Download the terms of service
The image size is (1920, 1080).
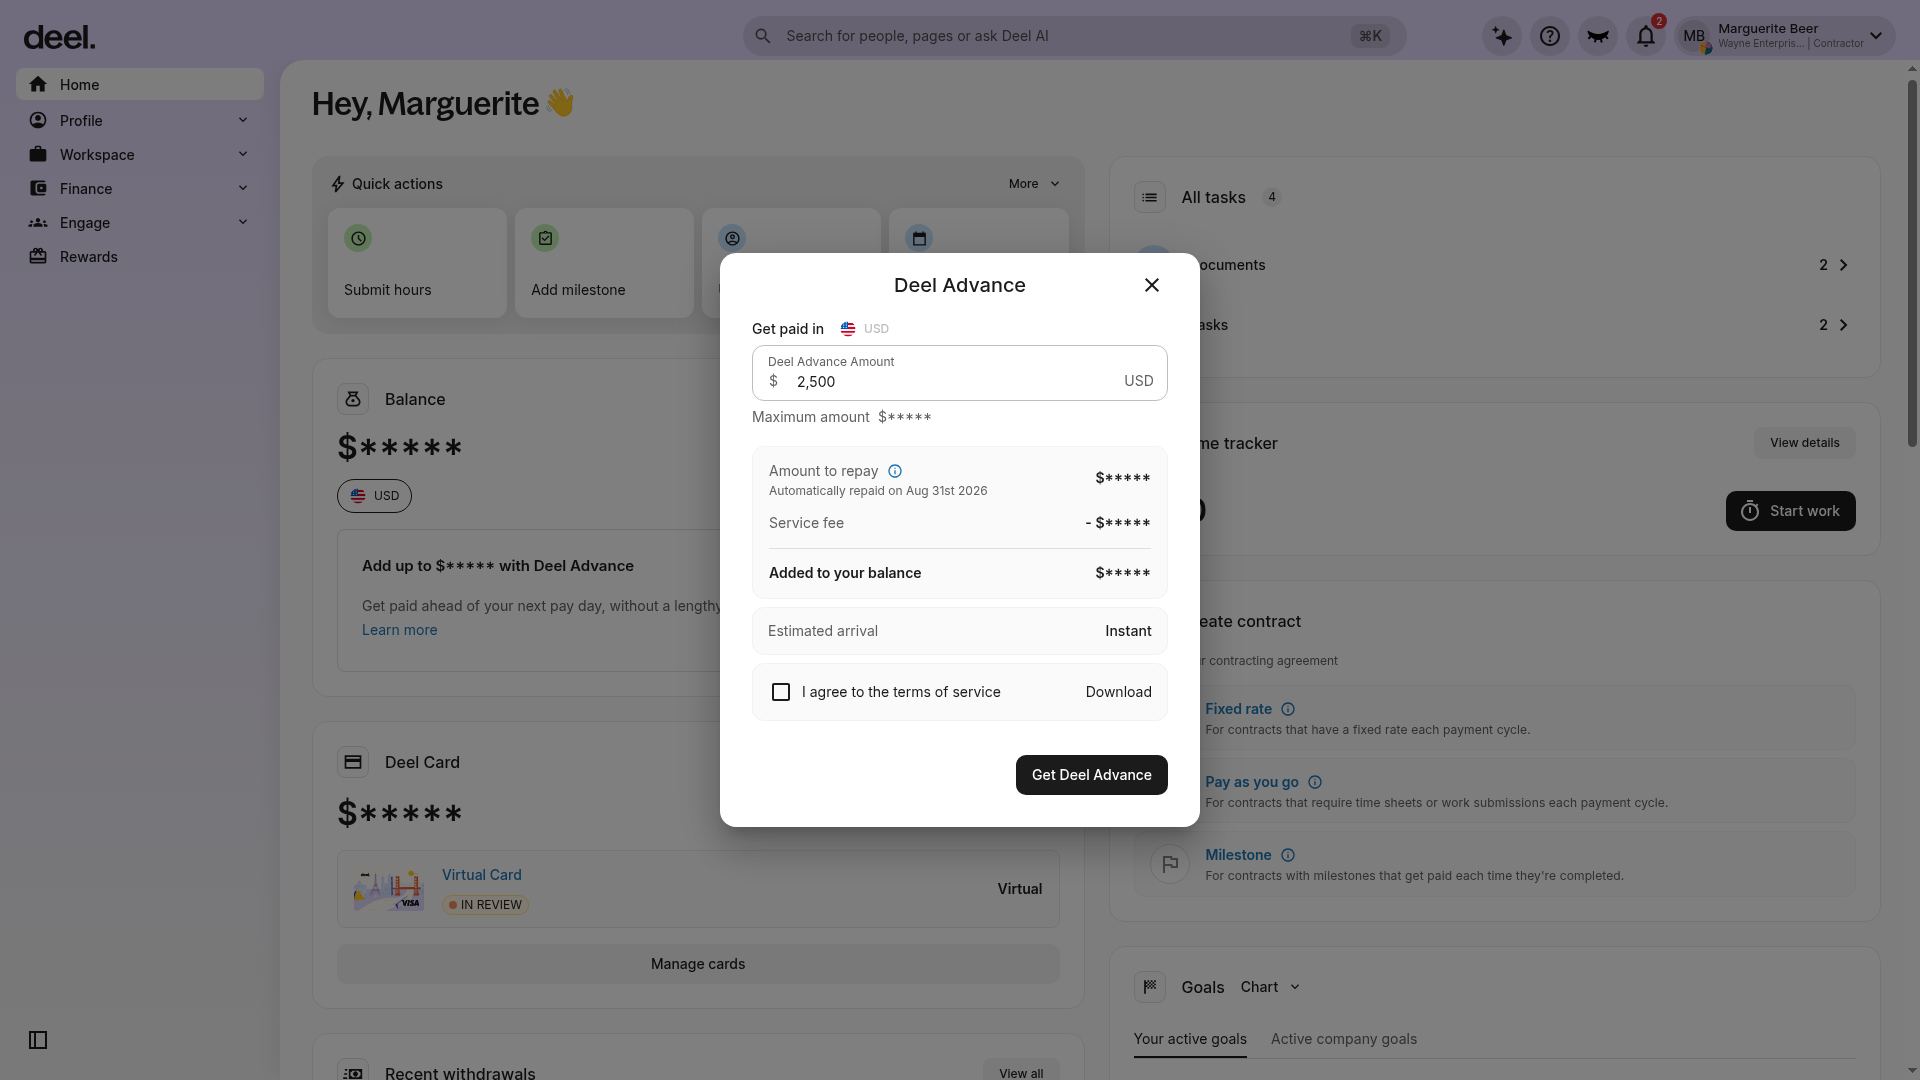click(x=1119, y=692)
